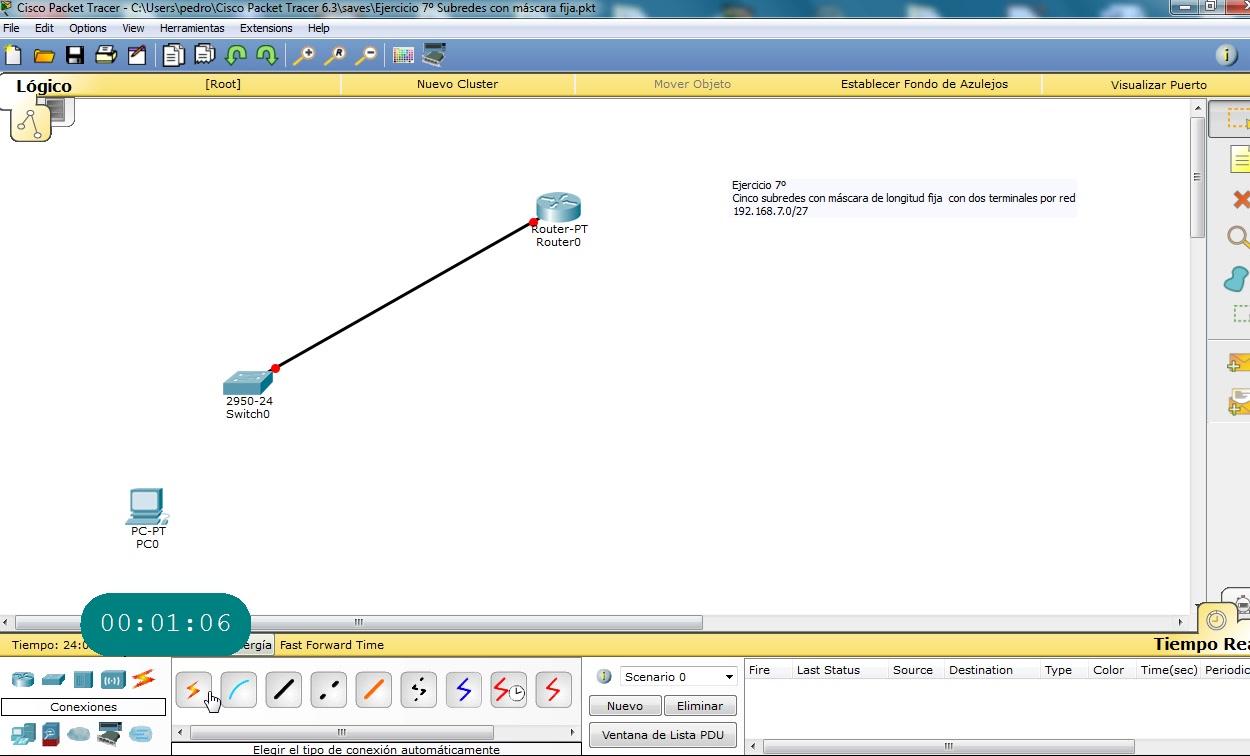The width and height of the screenshot is (1250, 756).
Task: Click Establecer Fondo de Azulejos
Action: 924,84
